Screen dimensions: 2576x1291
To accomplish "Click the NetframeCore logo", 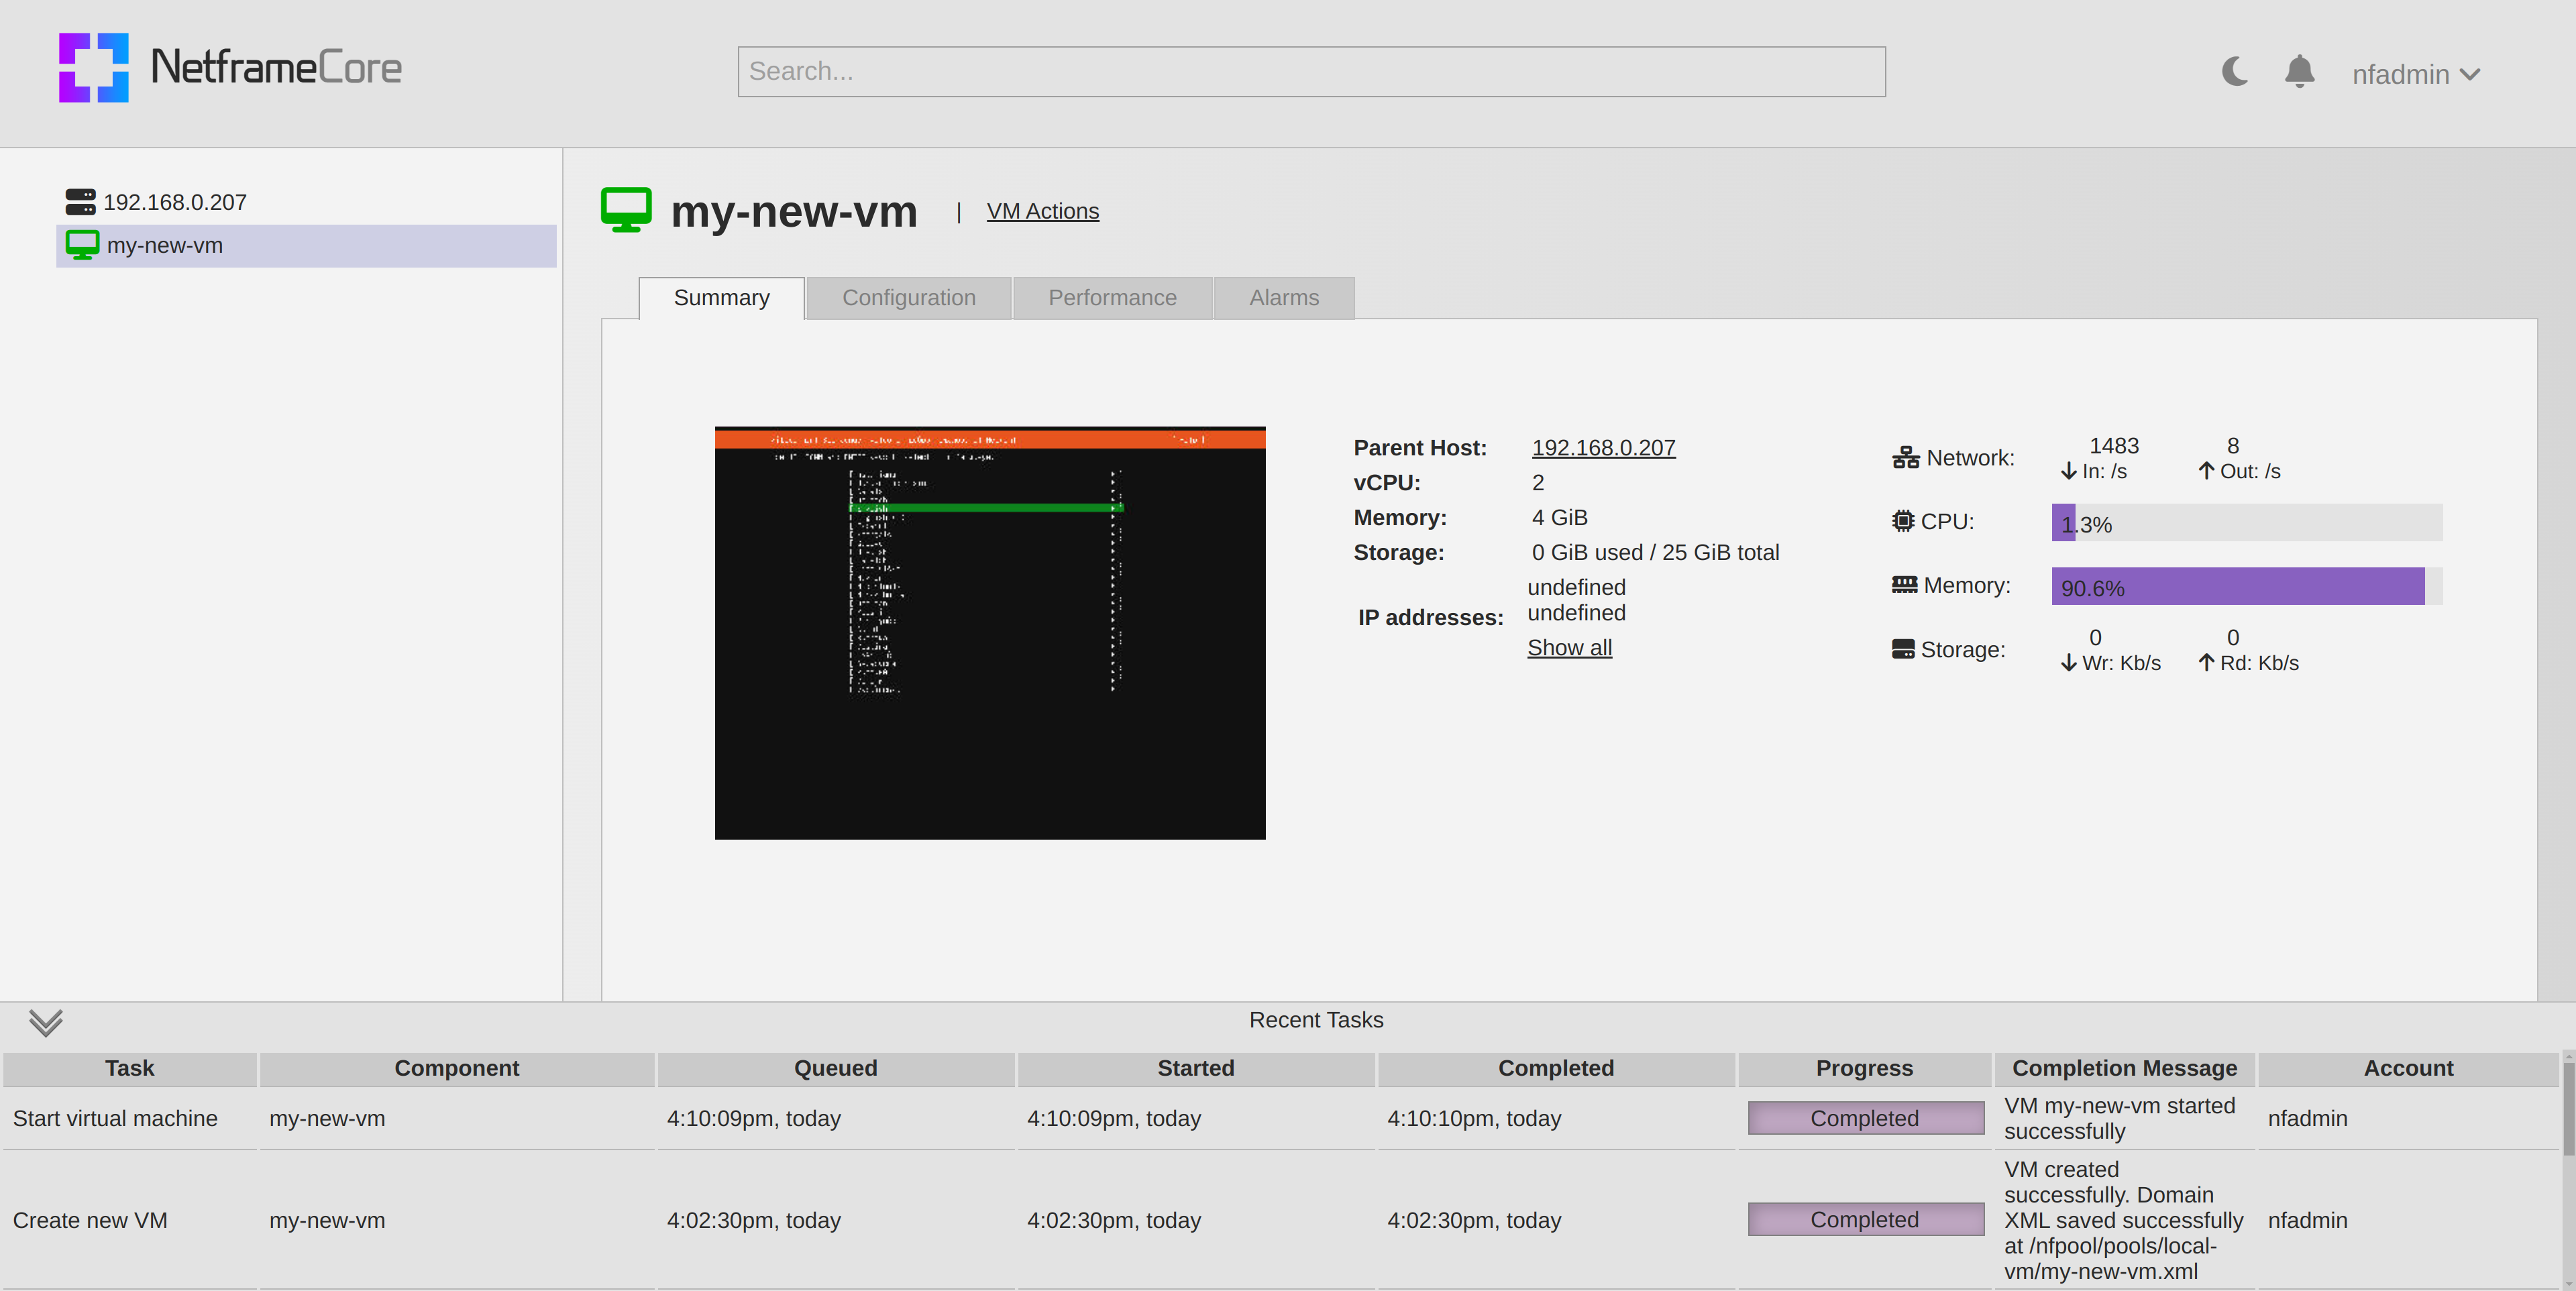I will 230,68.
